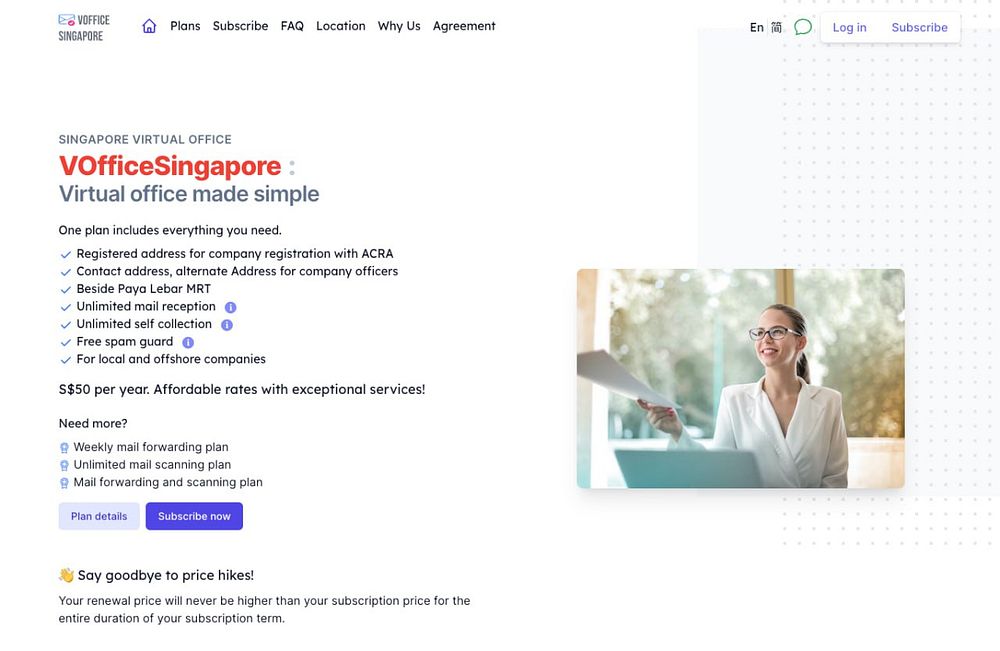Click the VOffice Singapore logo

(84, 28)
